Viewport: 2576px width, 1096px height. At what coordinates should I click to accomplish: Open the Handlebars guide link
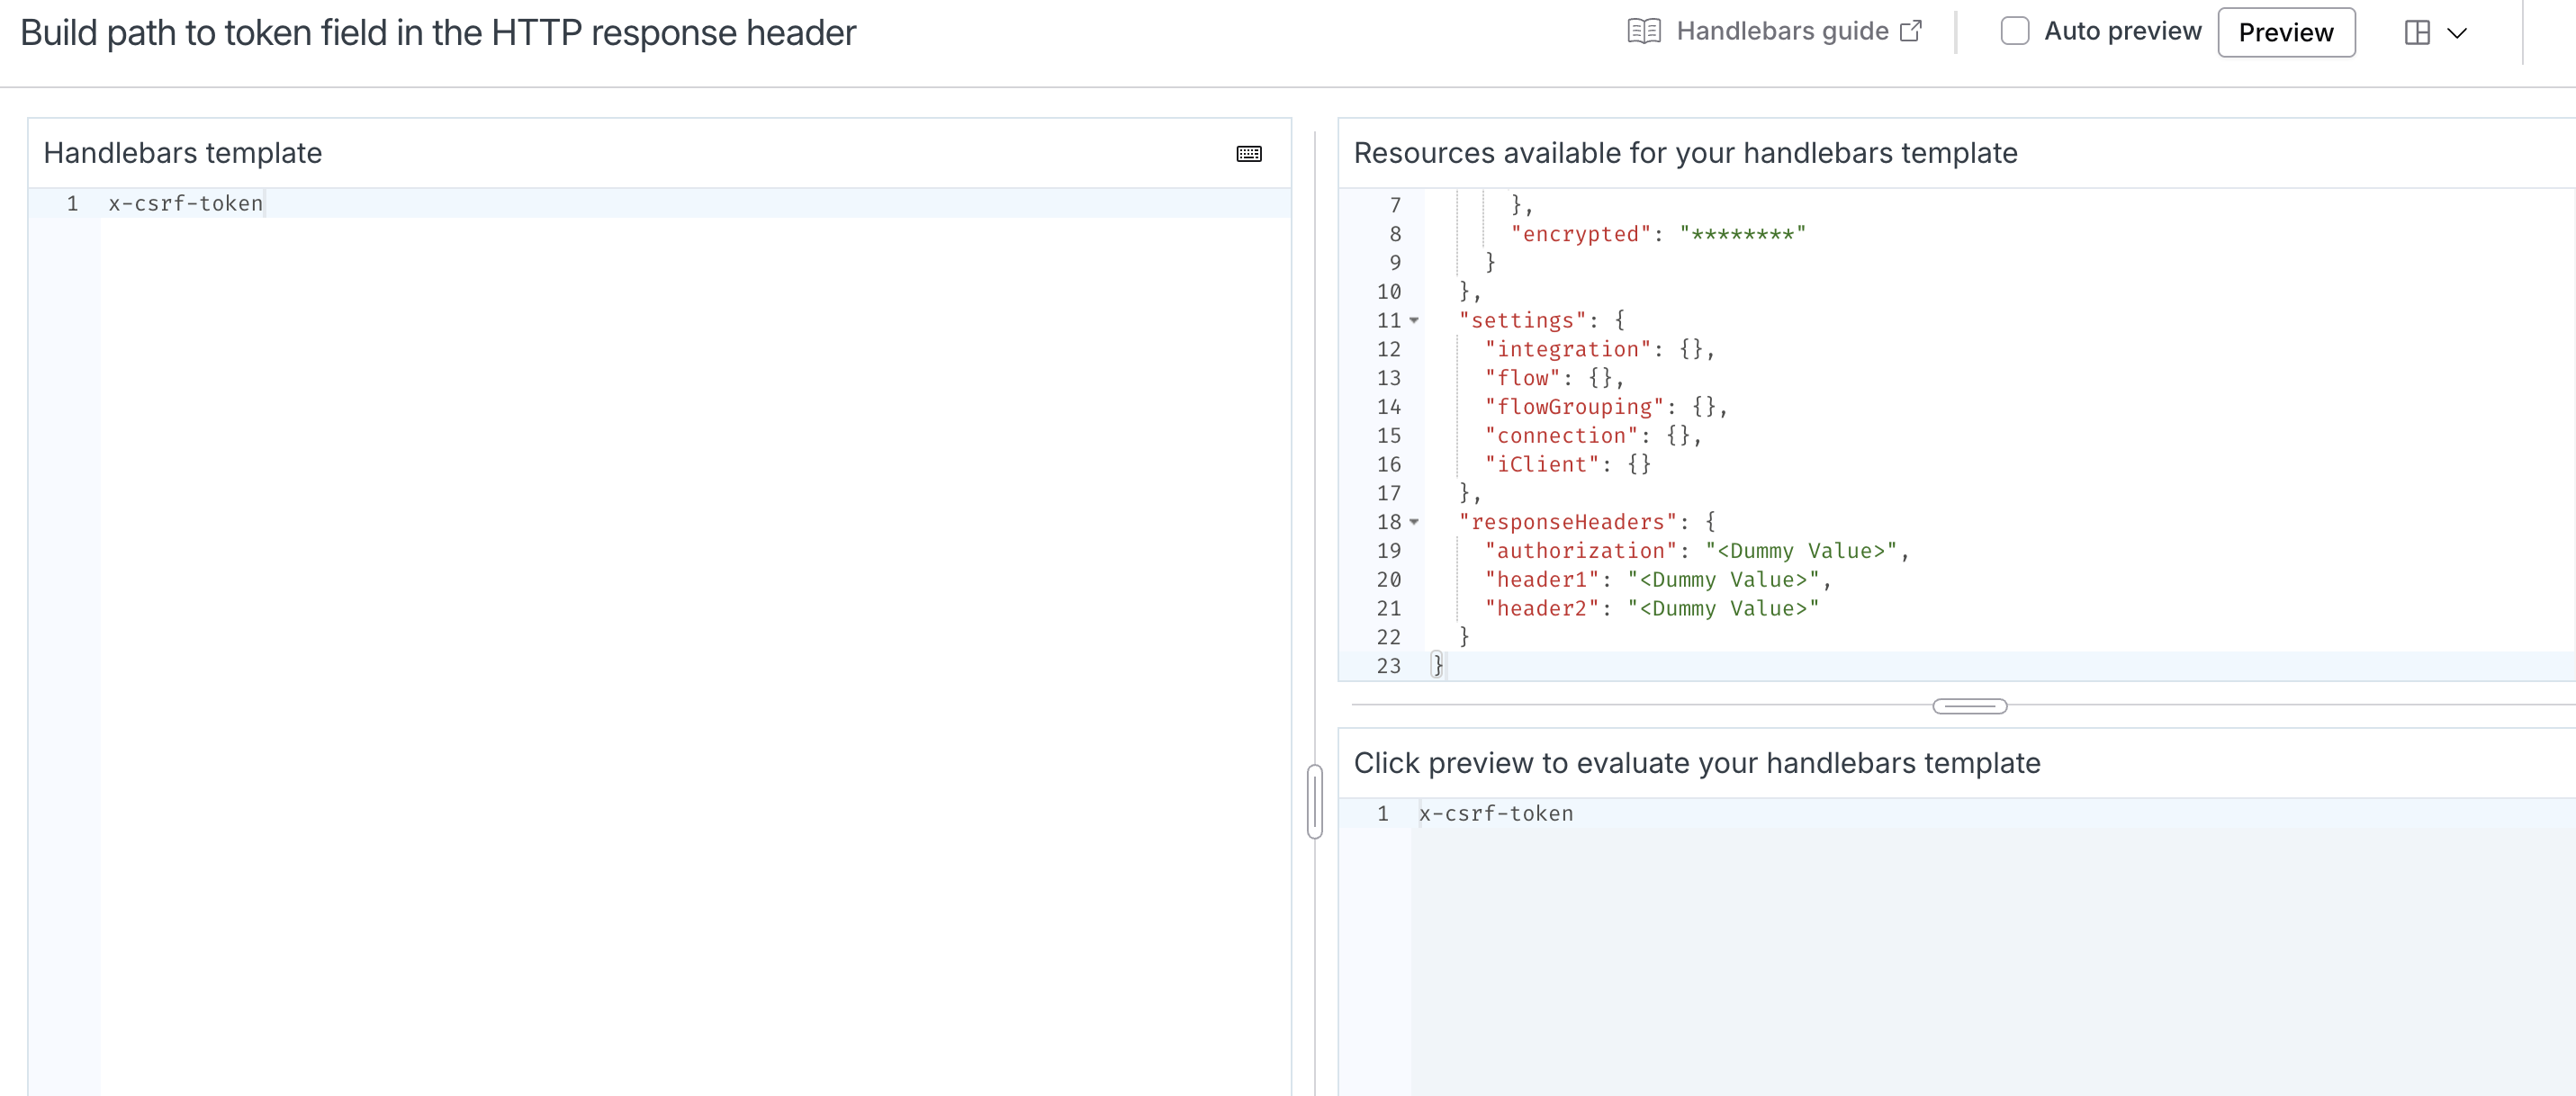tap(1781, 32)
